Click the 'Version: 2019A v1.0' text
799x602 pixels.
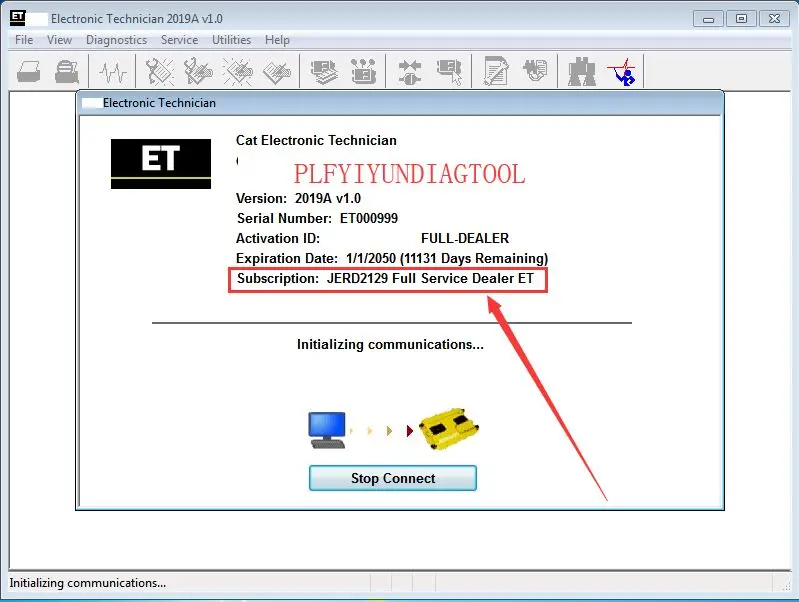point(298,198)
